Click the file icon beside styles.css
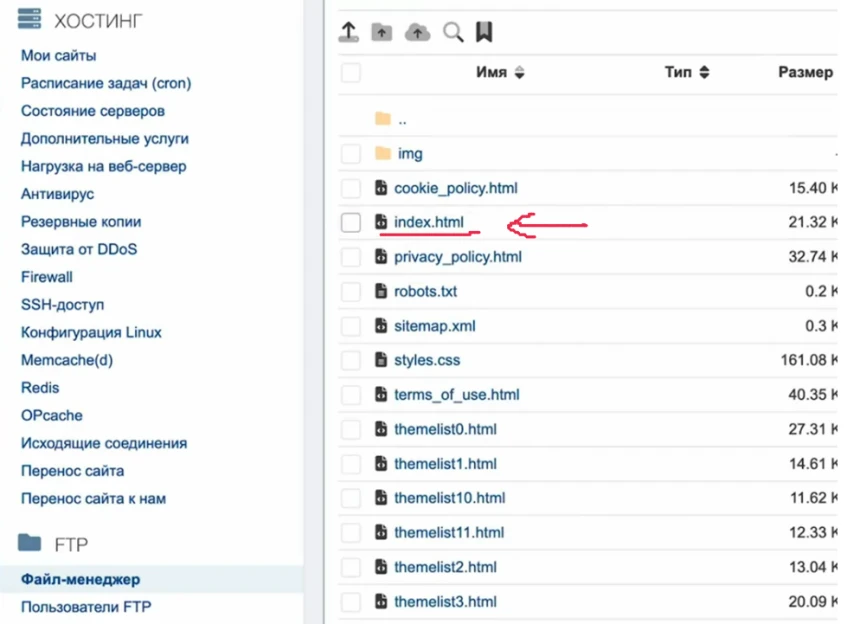The image size is (860, 624). pos(380,360)
